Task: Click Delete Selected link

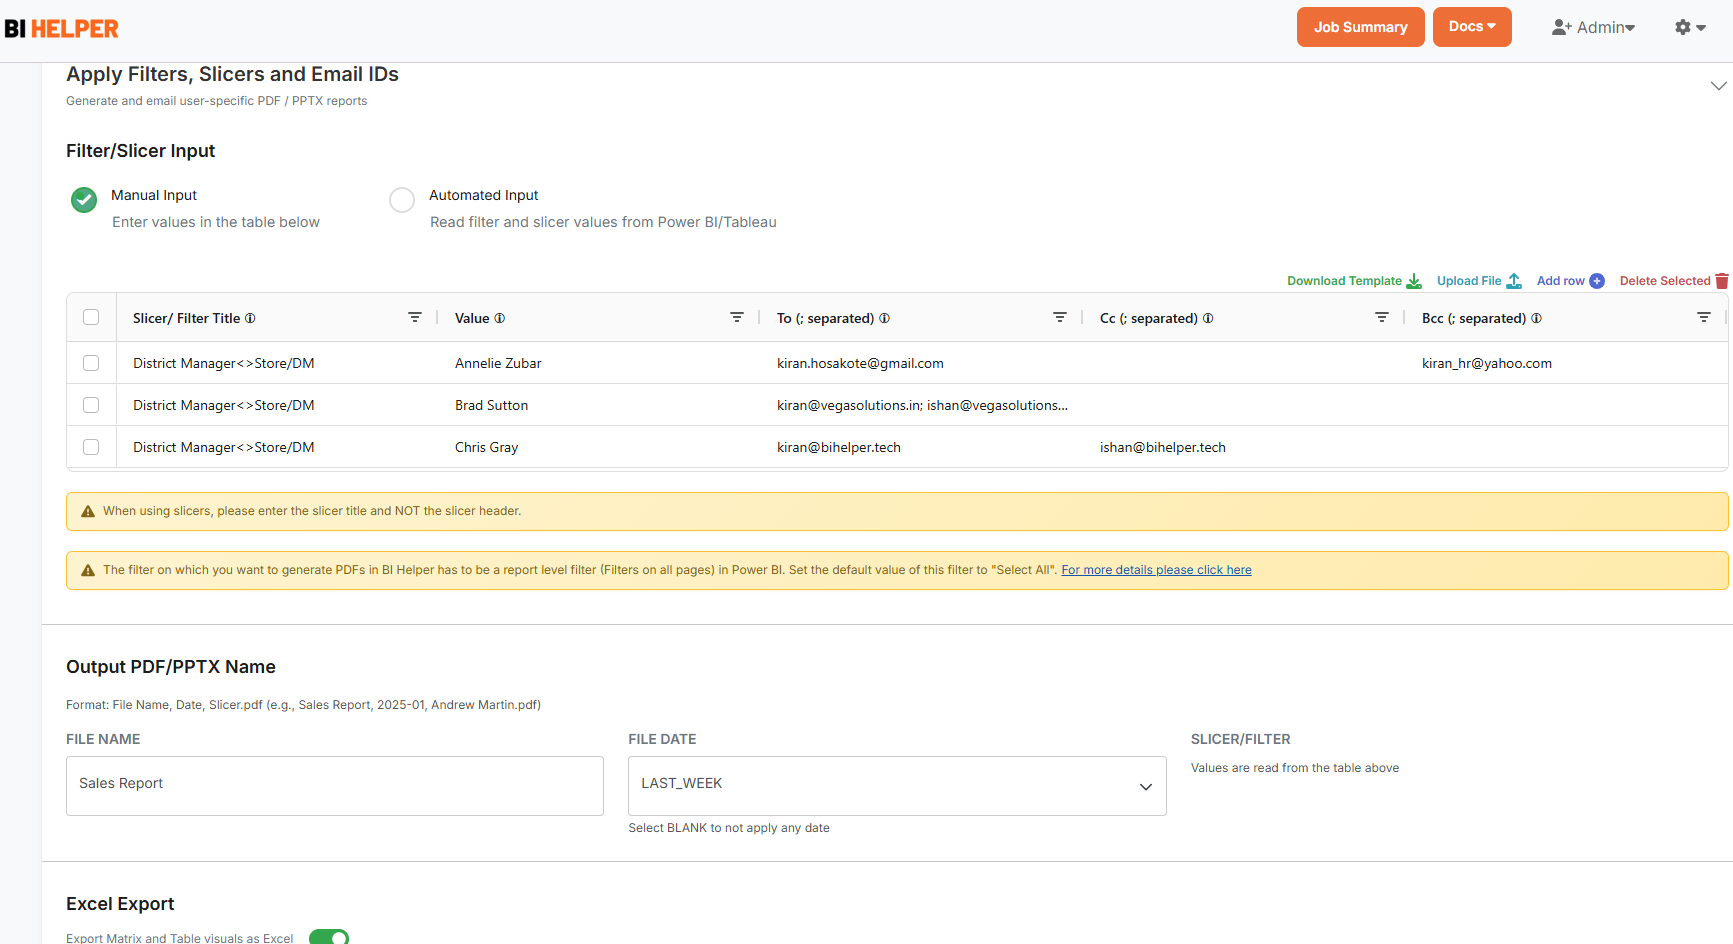Action: (x=1665, y=281)
